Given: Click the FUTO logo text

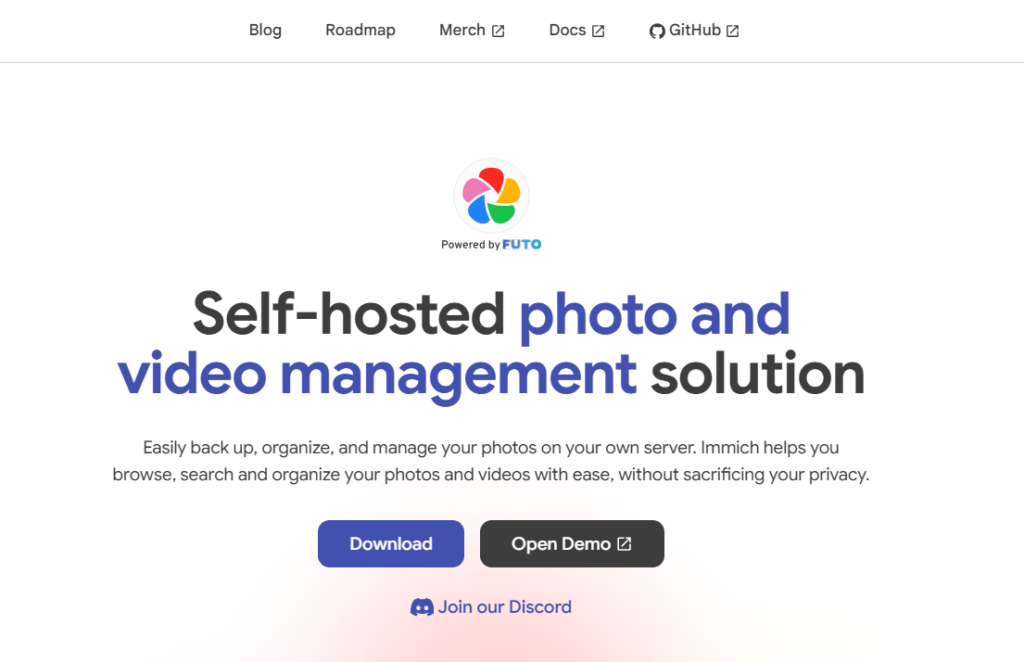Looking at the screenshot, I should pyautogui.click(x=522, y=244).
